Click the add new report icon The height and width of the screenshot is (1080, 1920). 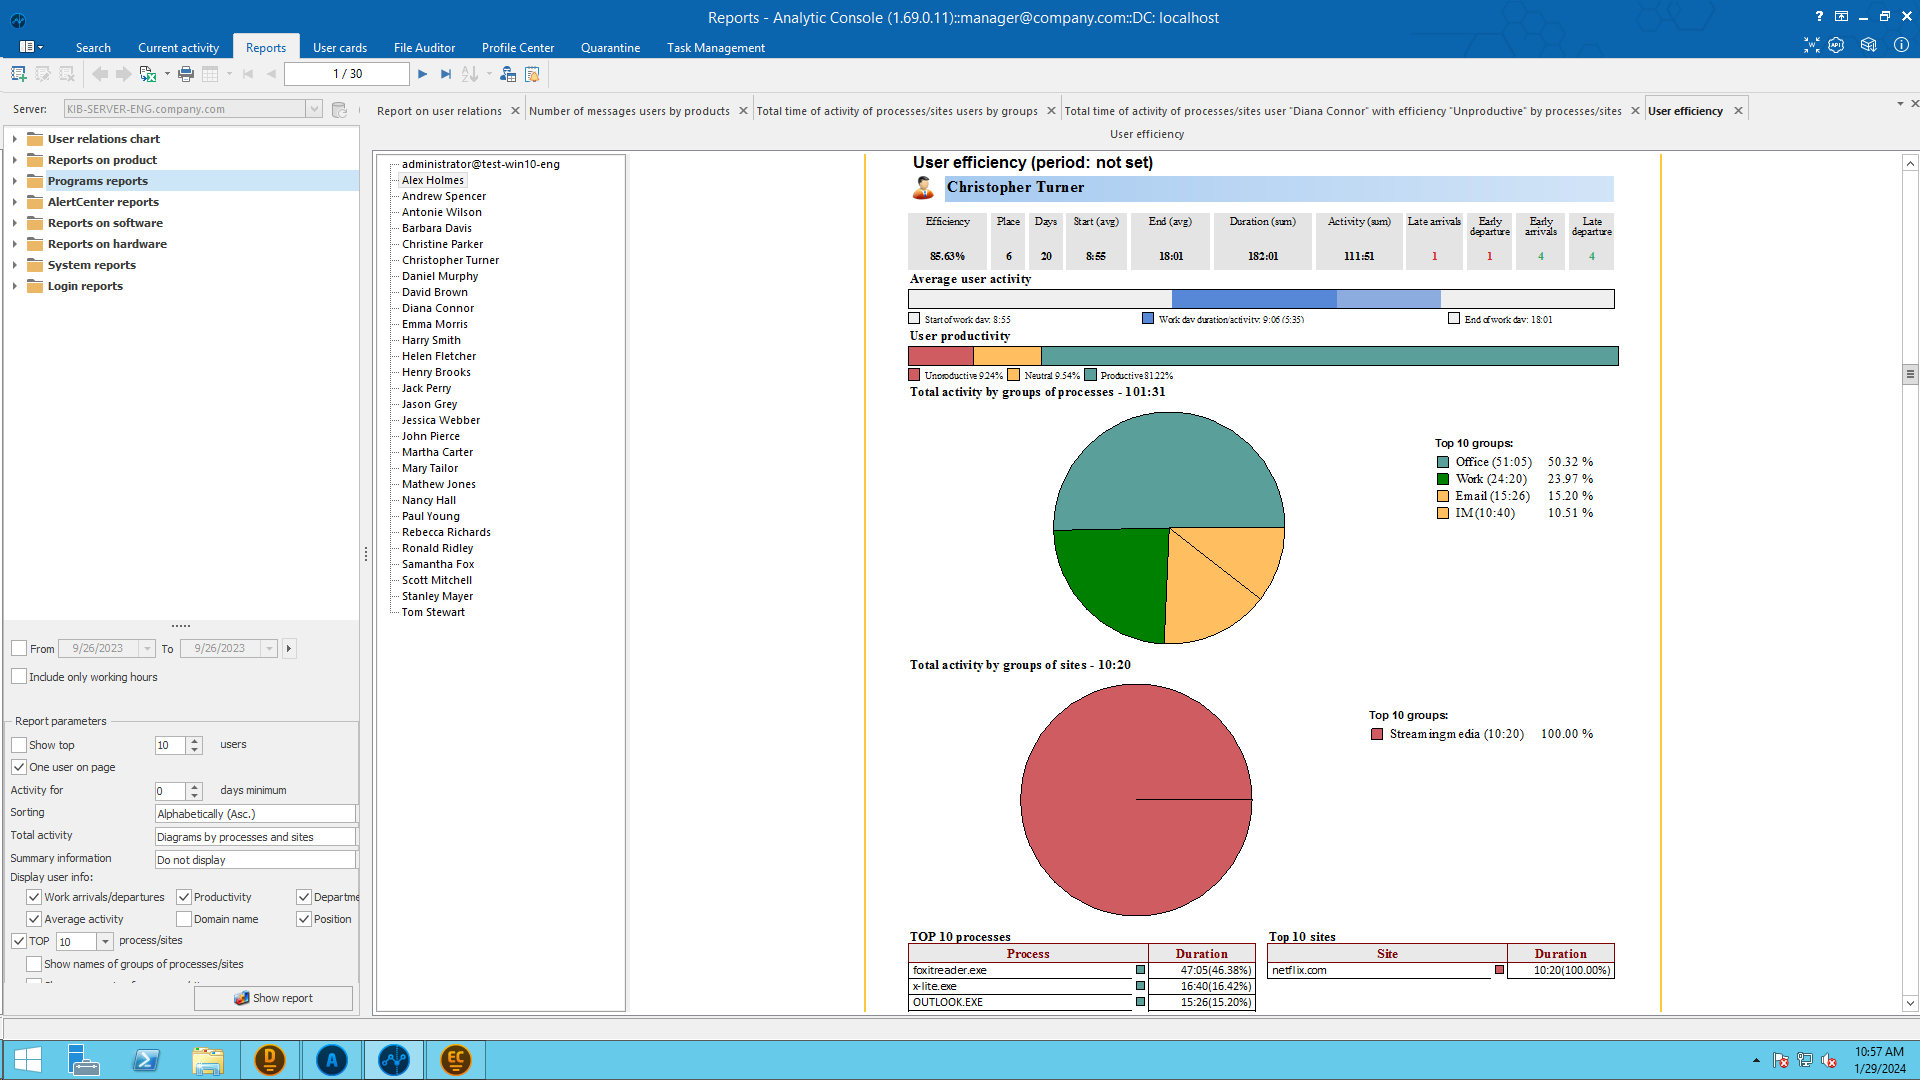(18, 74)
